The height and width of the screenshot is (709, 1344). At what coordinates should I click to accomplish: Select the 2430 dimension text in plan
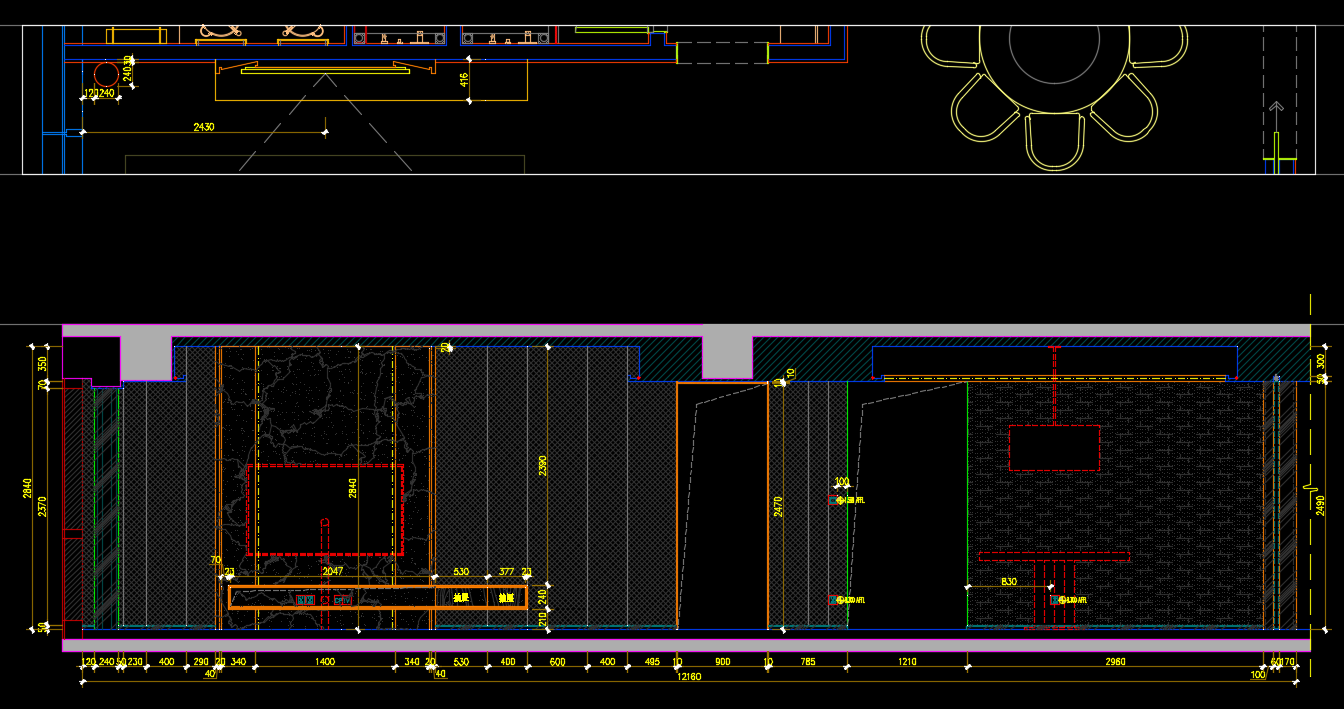[x=203, y=127]
